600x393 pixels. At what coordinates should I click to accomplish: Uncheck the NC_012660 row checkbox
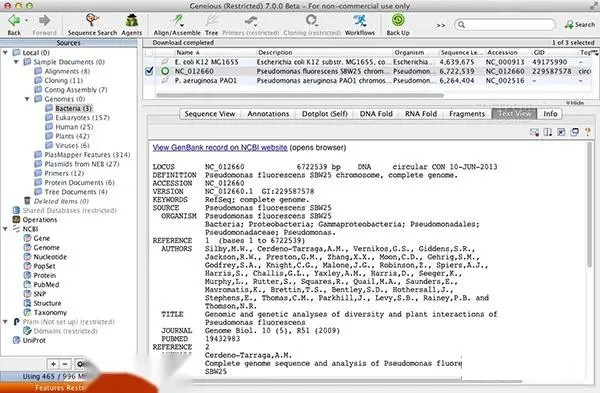(x=150, y=71)
